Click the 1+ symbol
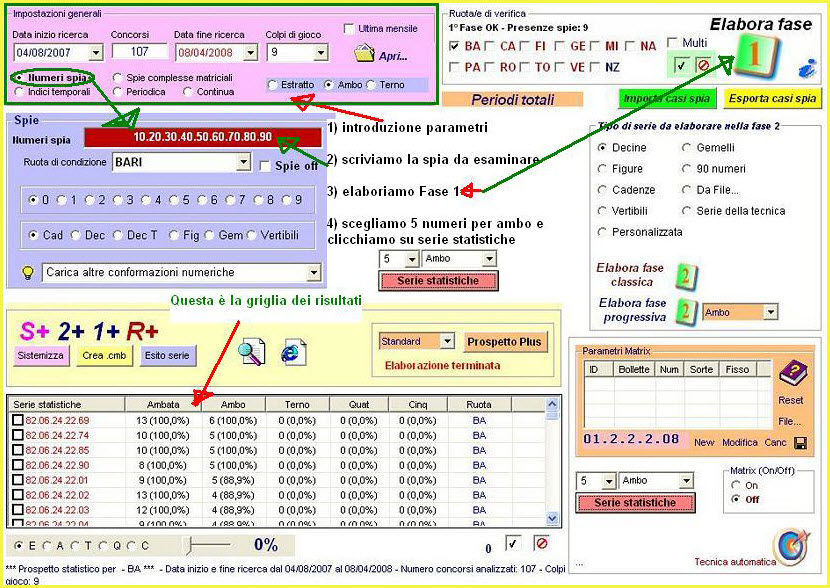The height and width of the screenshot is (588, 830). (106, 331)
